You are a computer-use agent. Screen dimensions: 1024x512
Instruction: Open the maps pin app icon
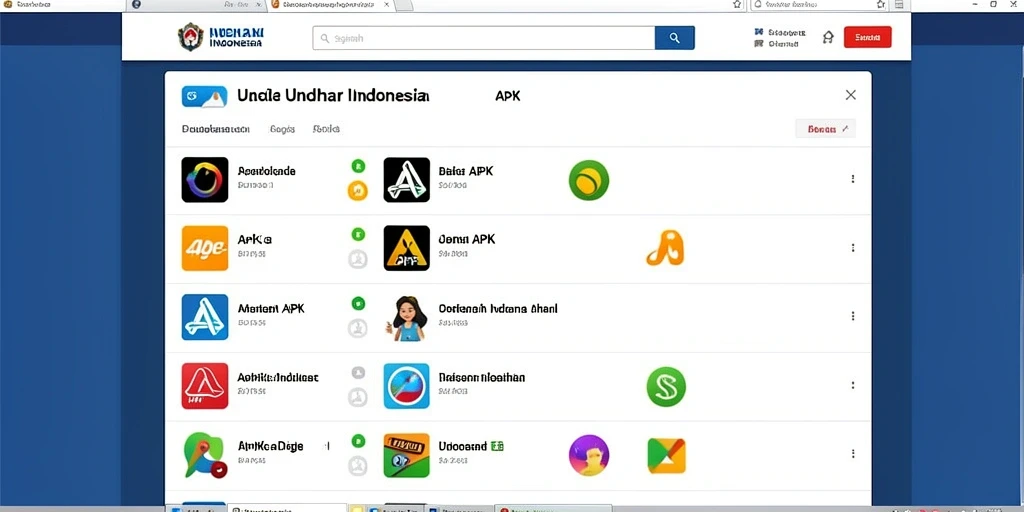[x=204, y=455]
